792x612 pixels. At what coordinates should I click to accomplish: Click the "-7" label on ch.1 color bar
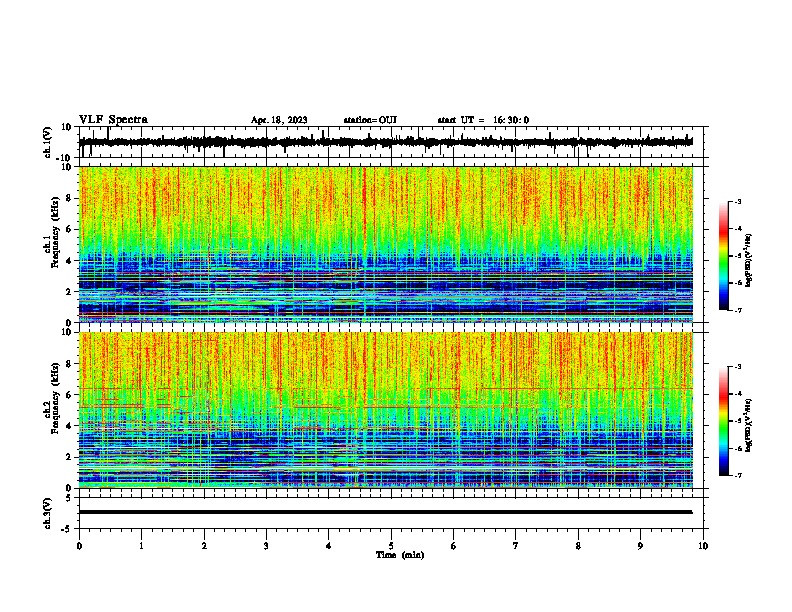pos(737,310)
